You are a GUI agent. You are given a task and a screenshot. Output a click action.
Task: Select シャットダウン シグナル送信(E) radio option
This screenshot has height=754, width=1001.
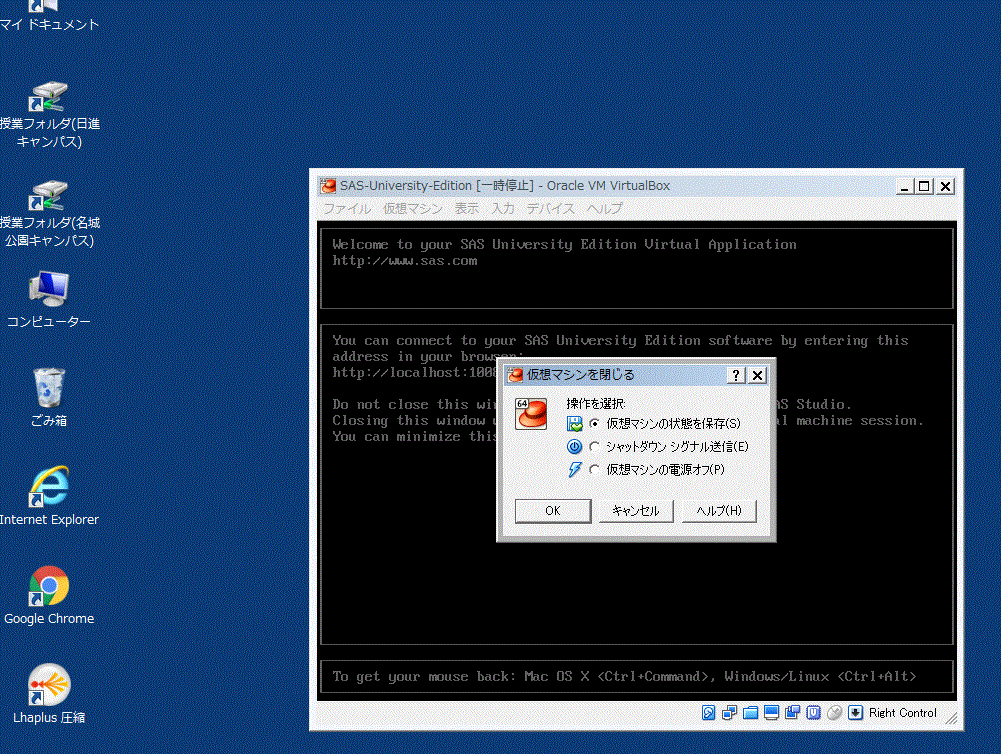[x=668, y=446]
